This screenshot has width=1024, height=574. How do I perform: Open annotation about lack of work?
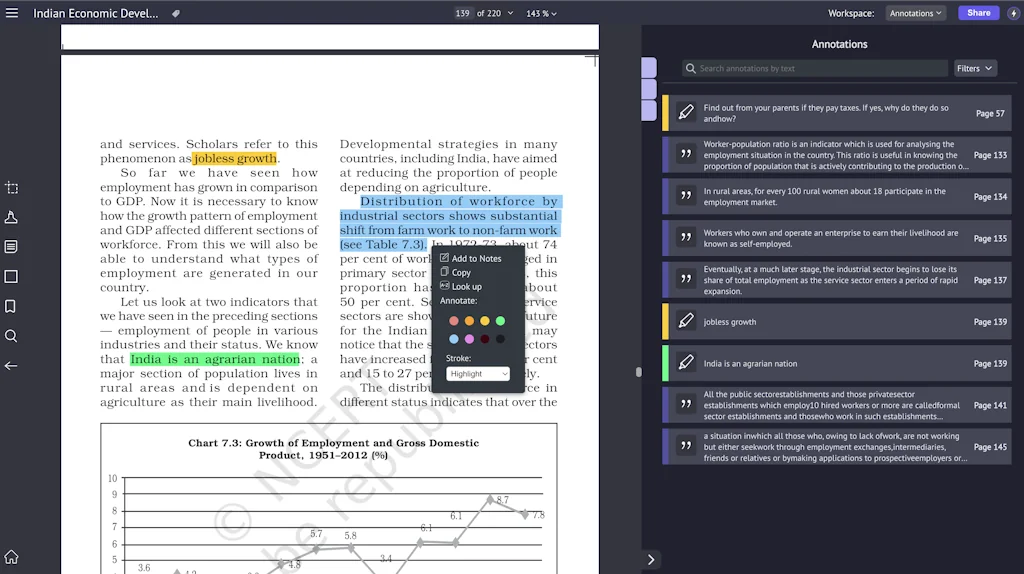(x=837, y=447)
